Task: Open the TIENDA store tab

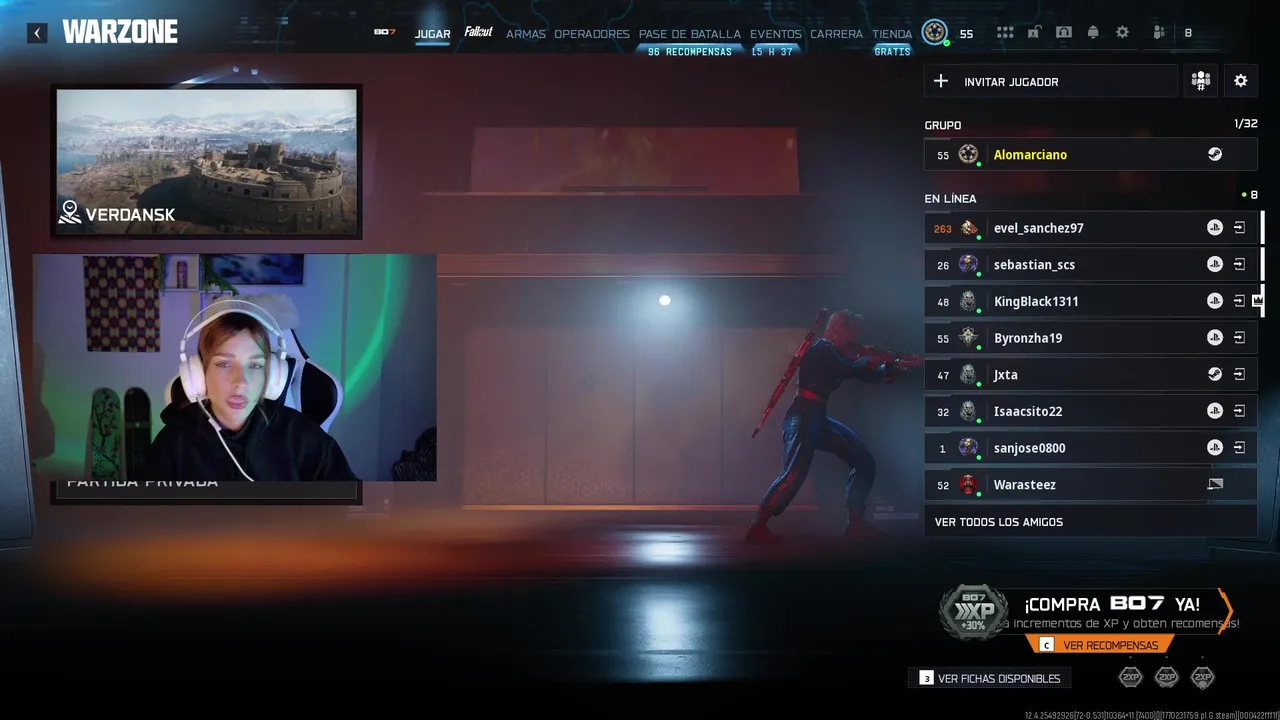Action: (892, 34)
